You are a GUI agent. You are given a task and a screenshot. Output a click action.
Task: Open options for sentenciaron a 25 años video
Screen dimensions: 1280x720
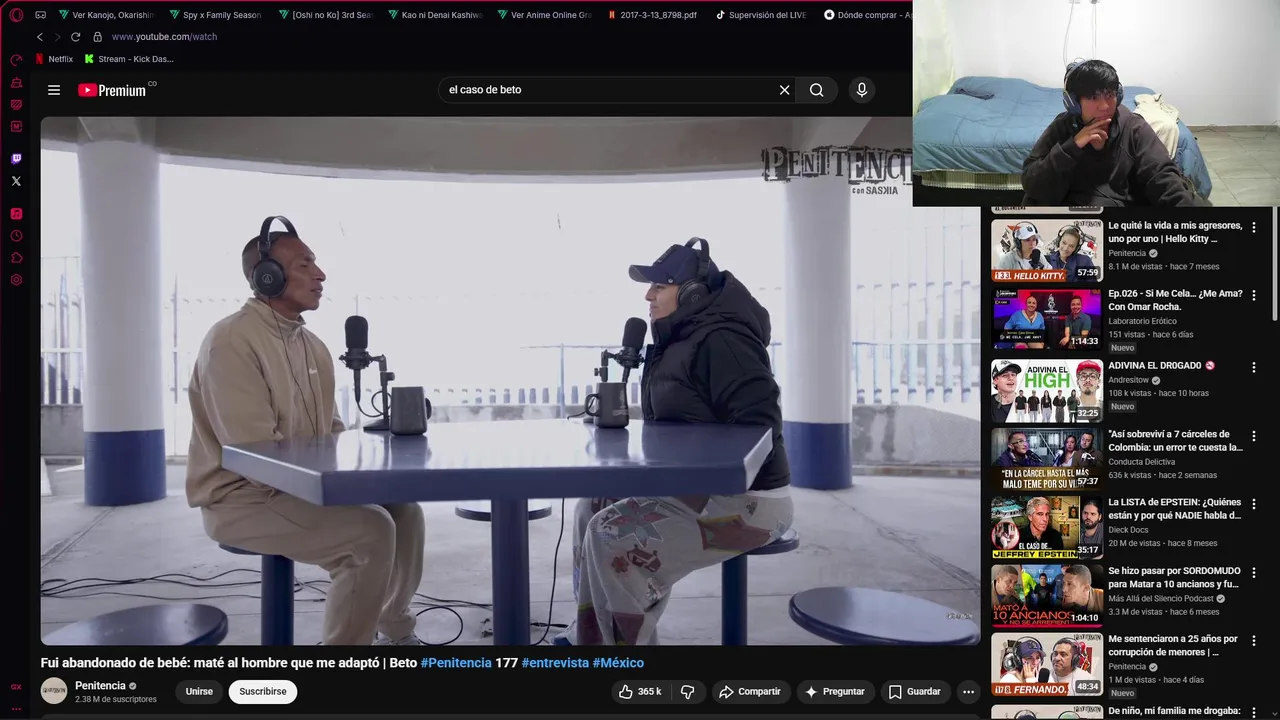1254,641
